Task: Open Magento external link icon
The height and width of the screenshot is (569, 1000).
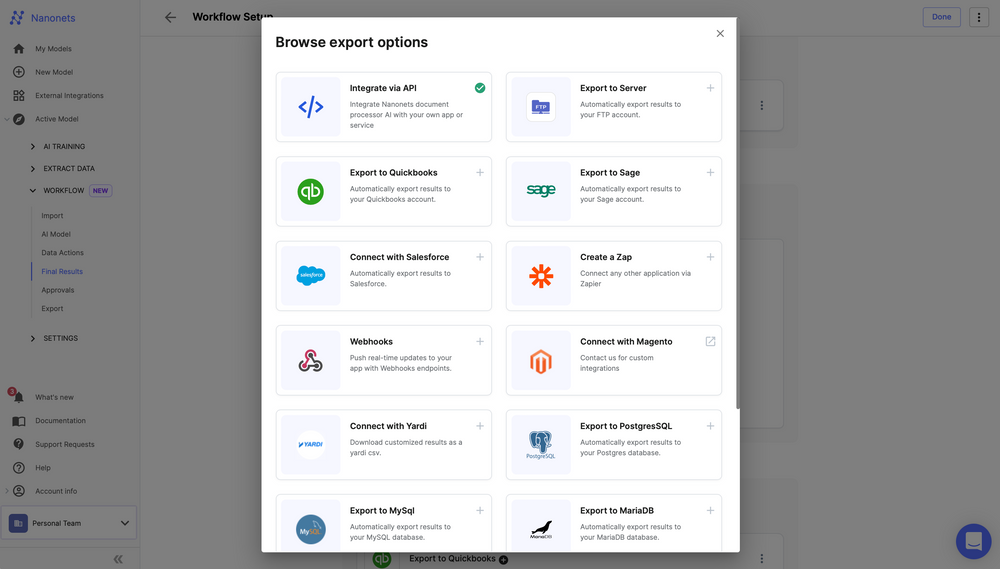Action: pos(710,341)
